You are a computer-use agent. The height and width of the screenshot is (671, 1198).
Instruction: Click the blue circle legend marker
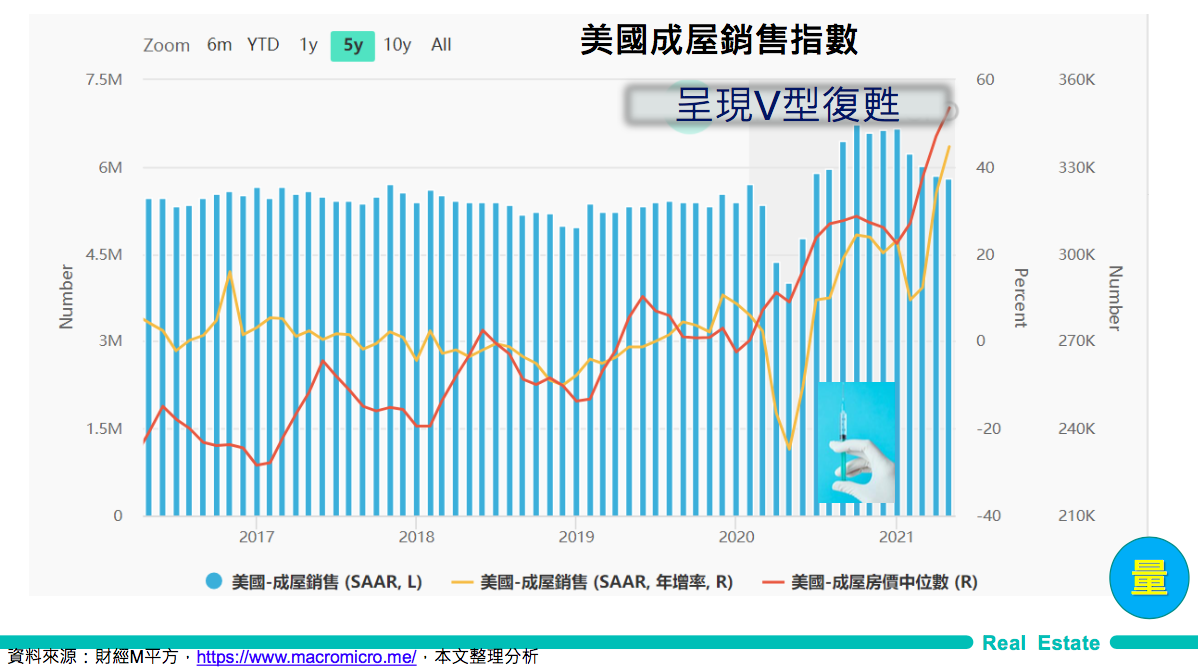click(213, 582)
